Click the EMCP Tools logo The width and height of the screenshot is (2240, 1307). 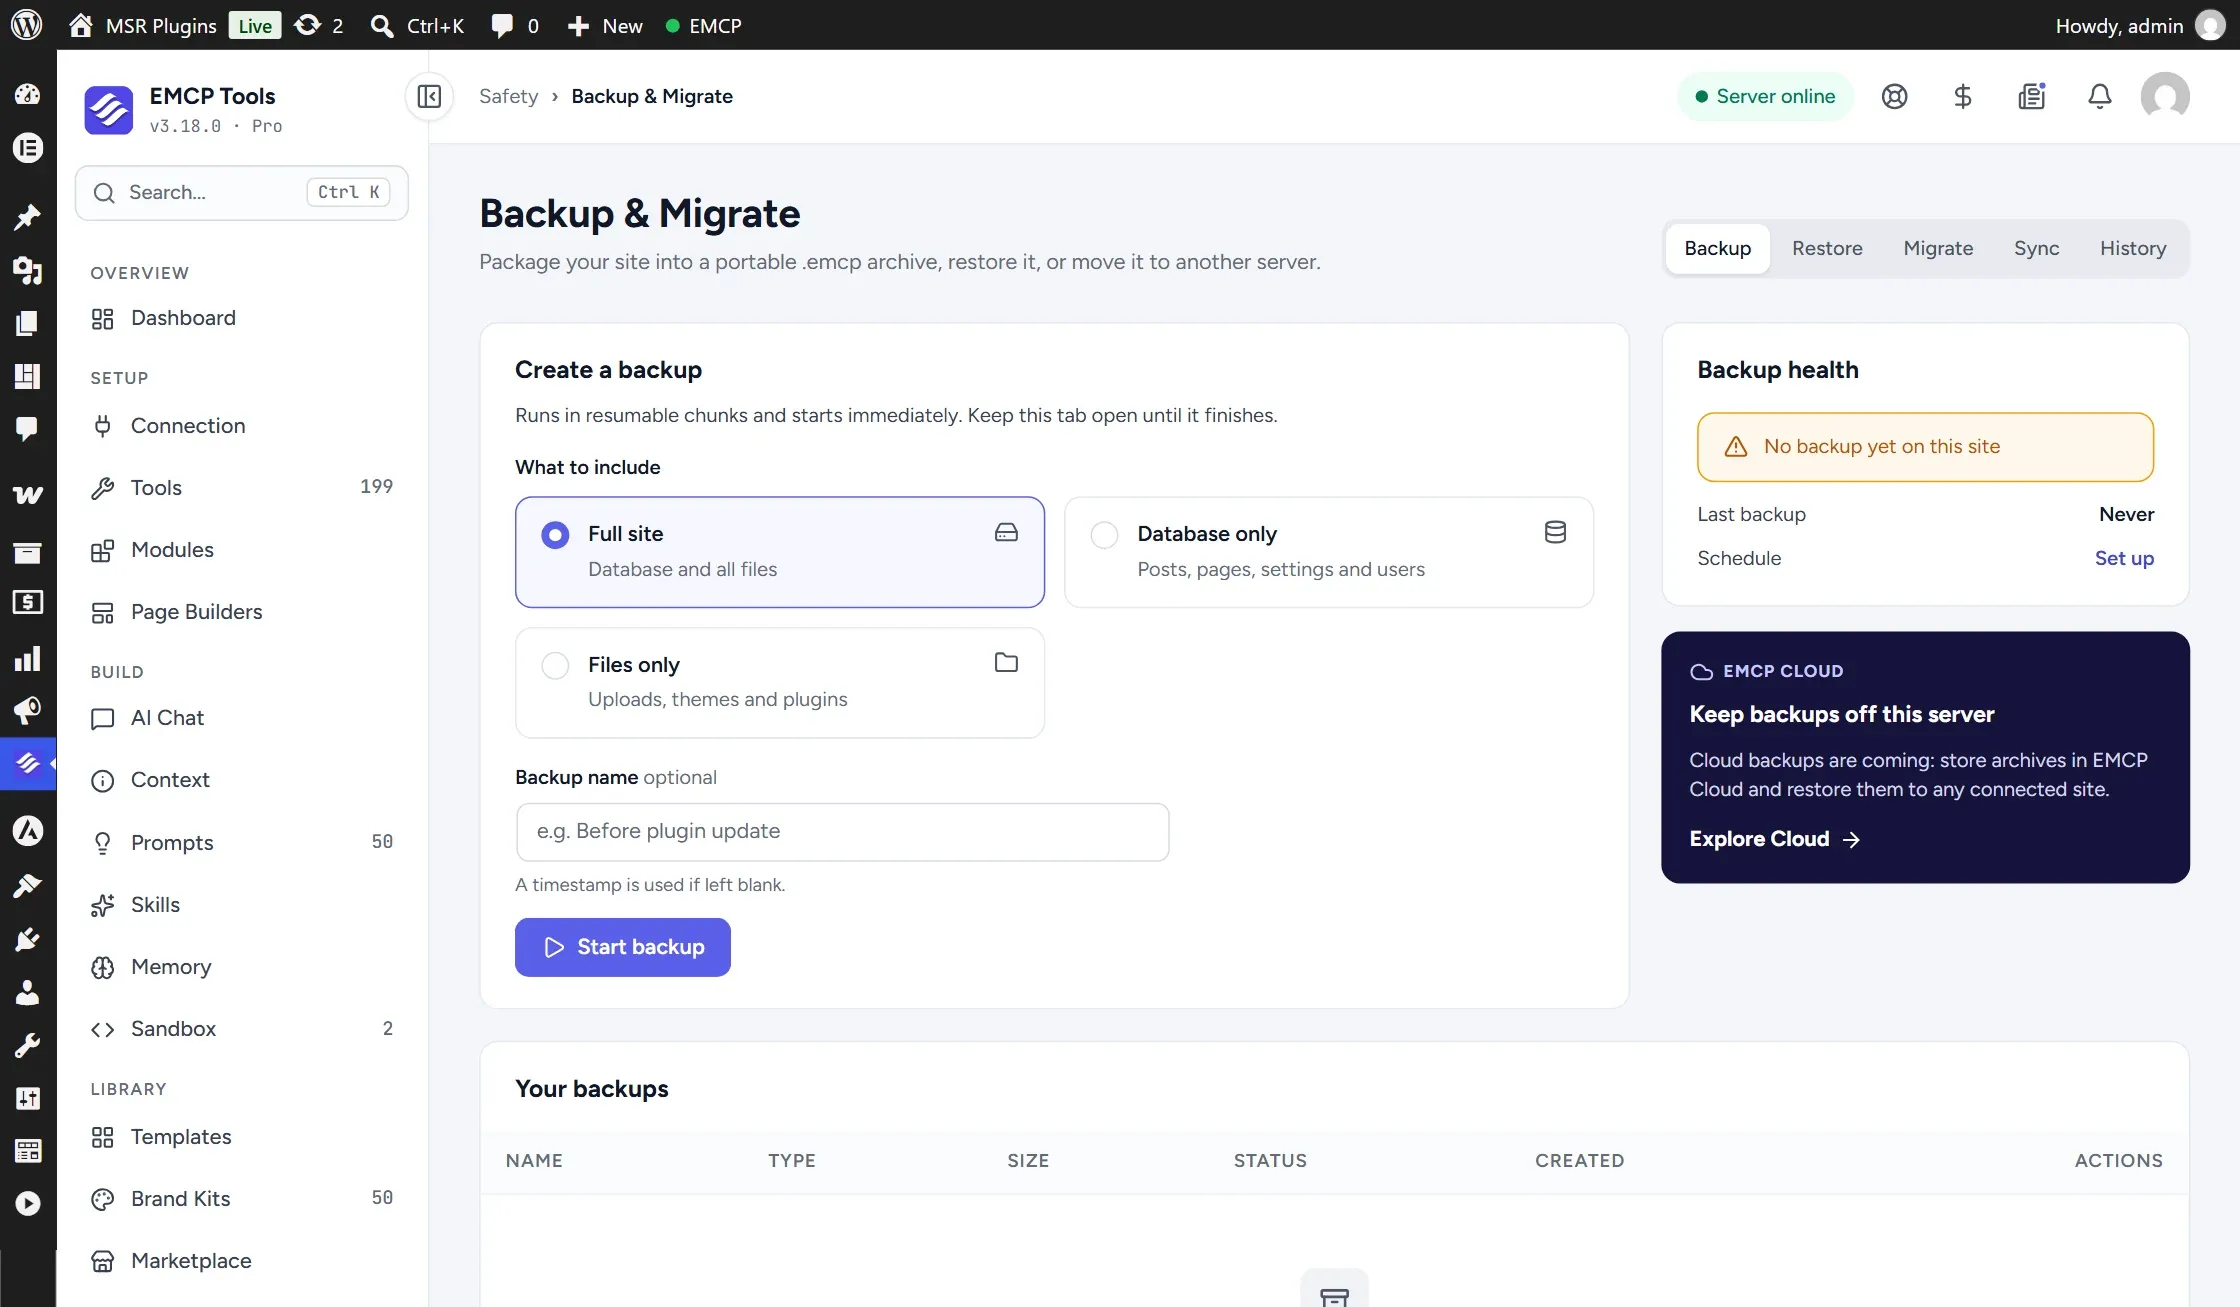coord(108,109)
